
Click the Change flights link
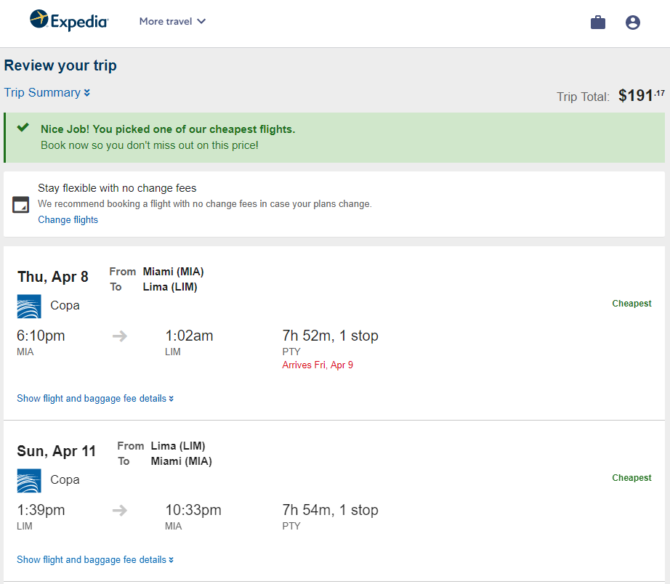[68, 220]
